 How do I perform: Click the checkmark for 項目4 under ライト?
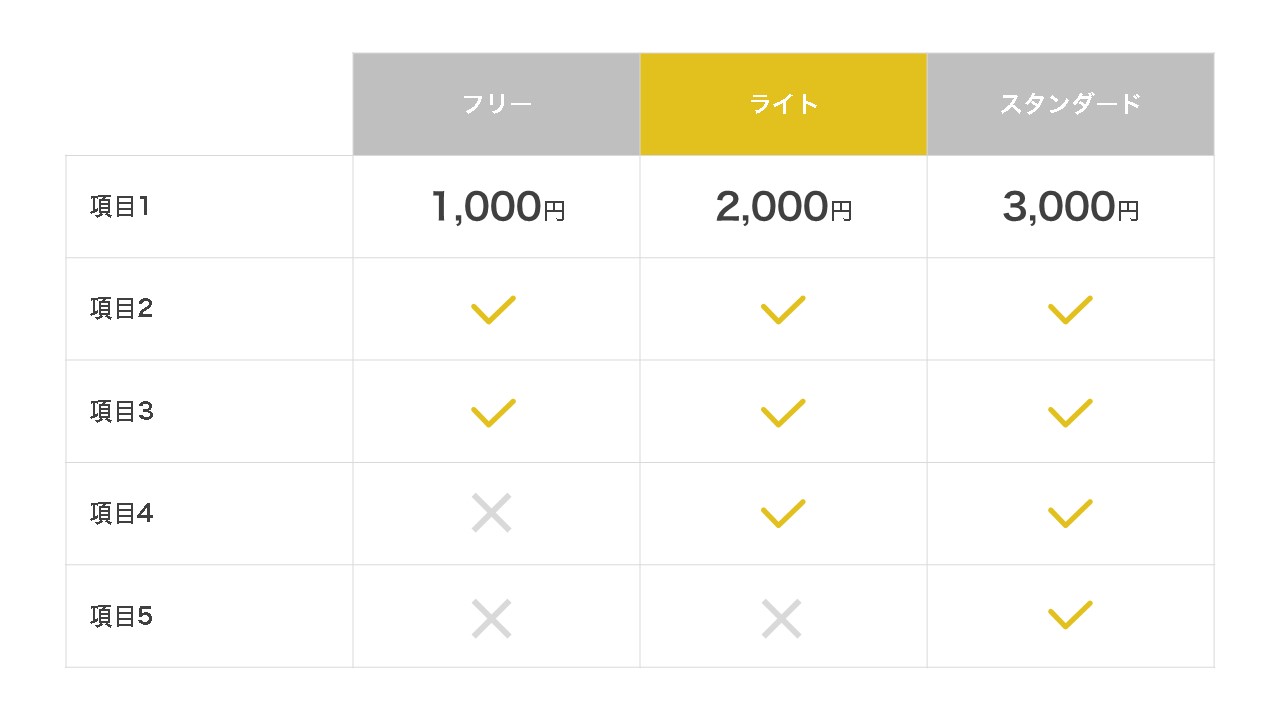(783, 514)
